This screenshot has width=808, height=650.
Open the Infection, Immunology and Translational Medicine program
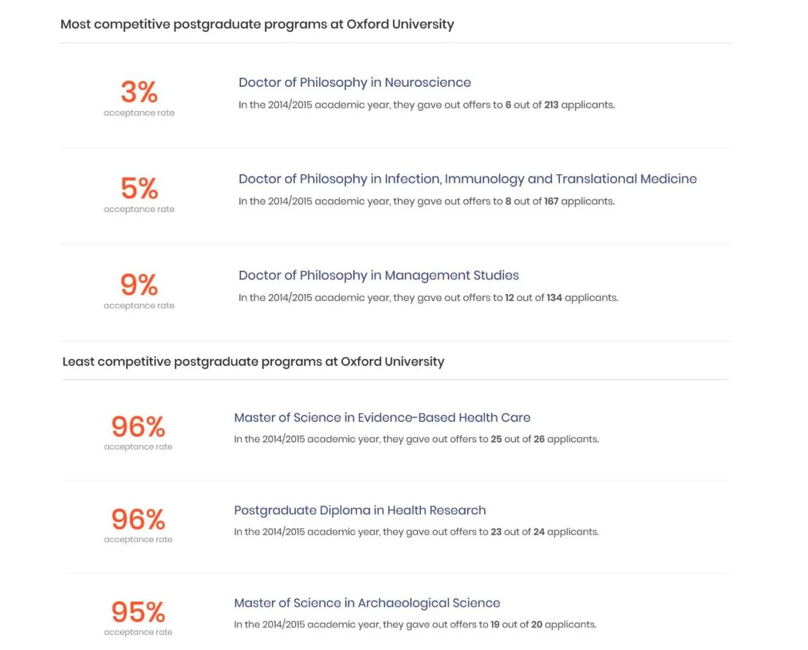(x=467, y=179)
